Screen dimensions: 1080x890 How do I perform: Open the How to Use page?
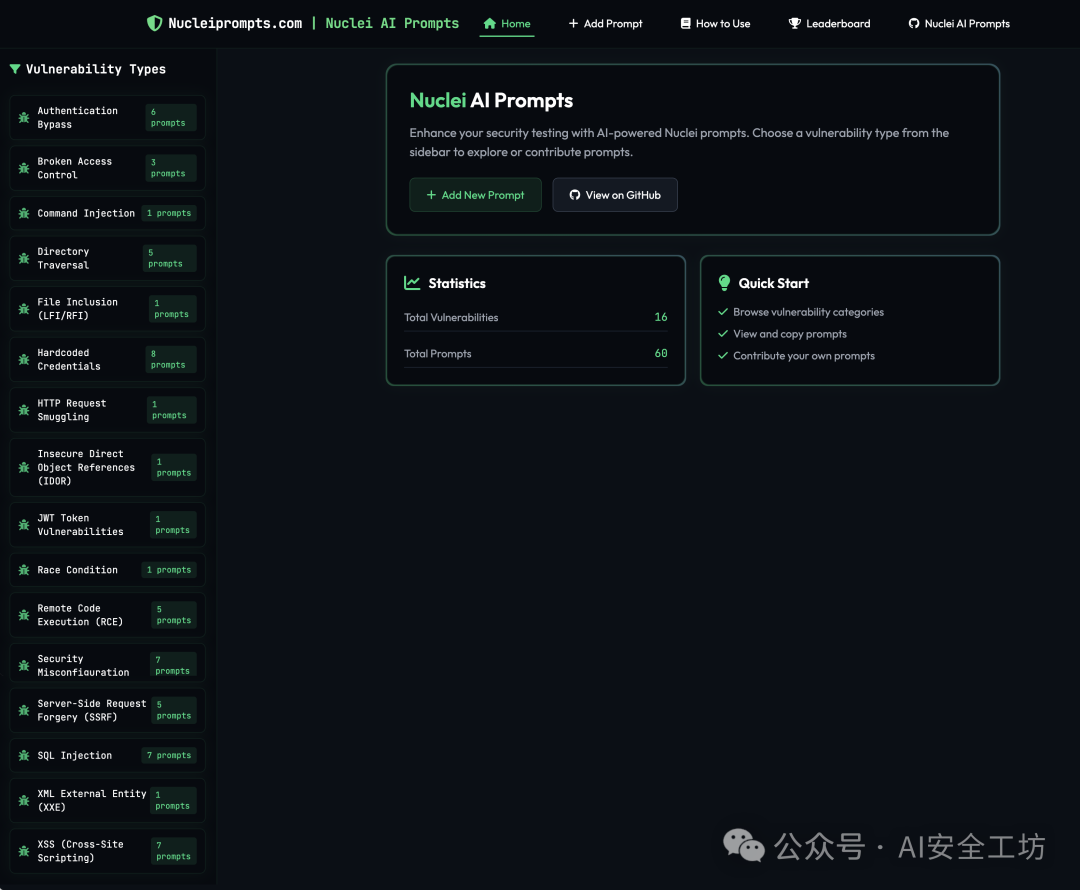click(x=716, y=23)
